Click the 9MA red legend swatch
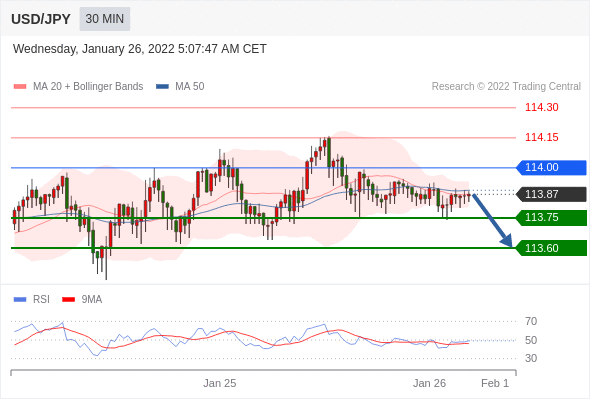 68,300
